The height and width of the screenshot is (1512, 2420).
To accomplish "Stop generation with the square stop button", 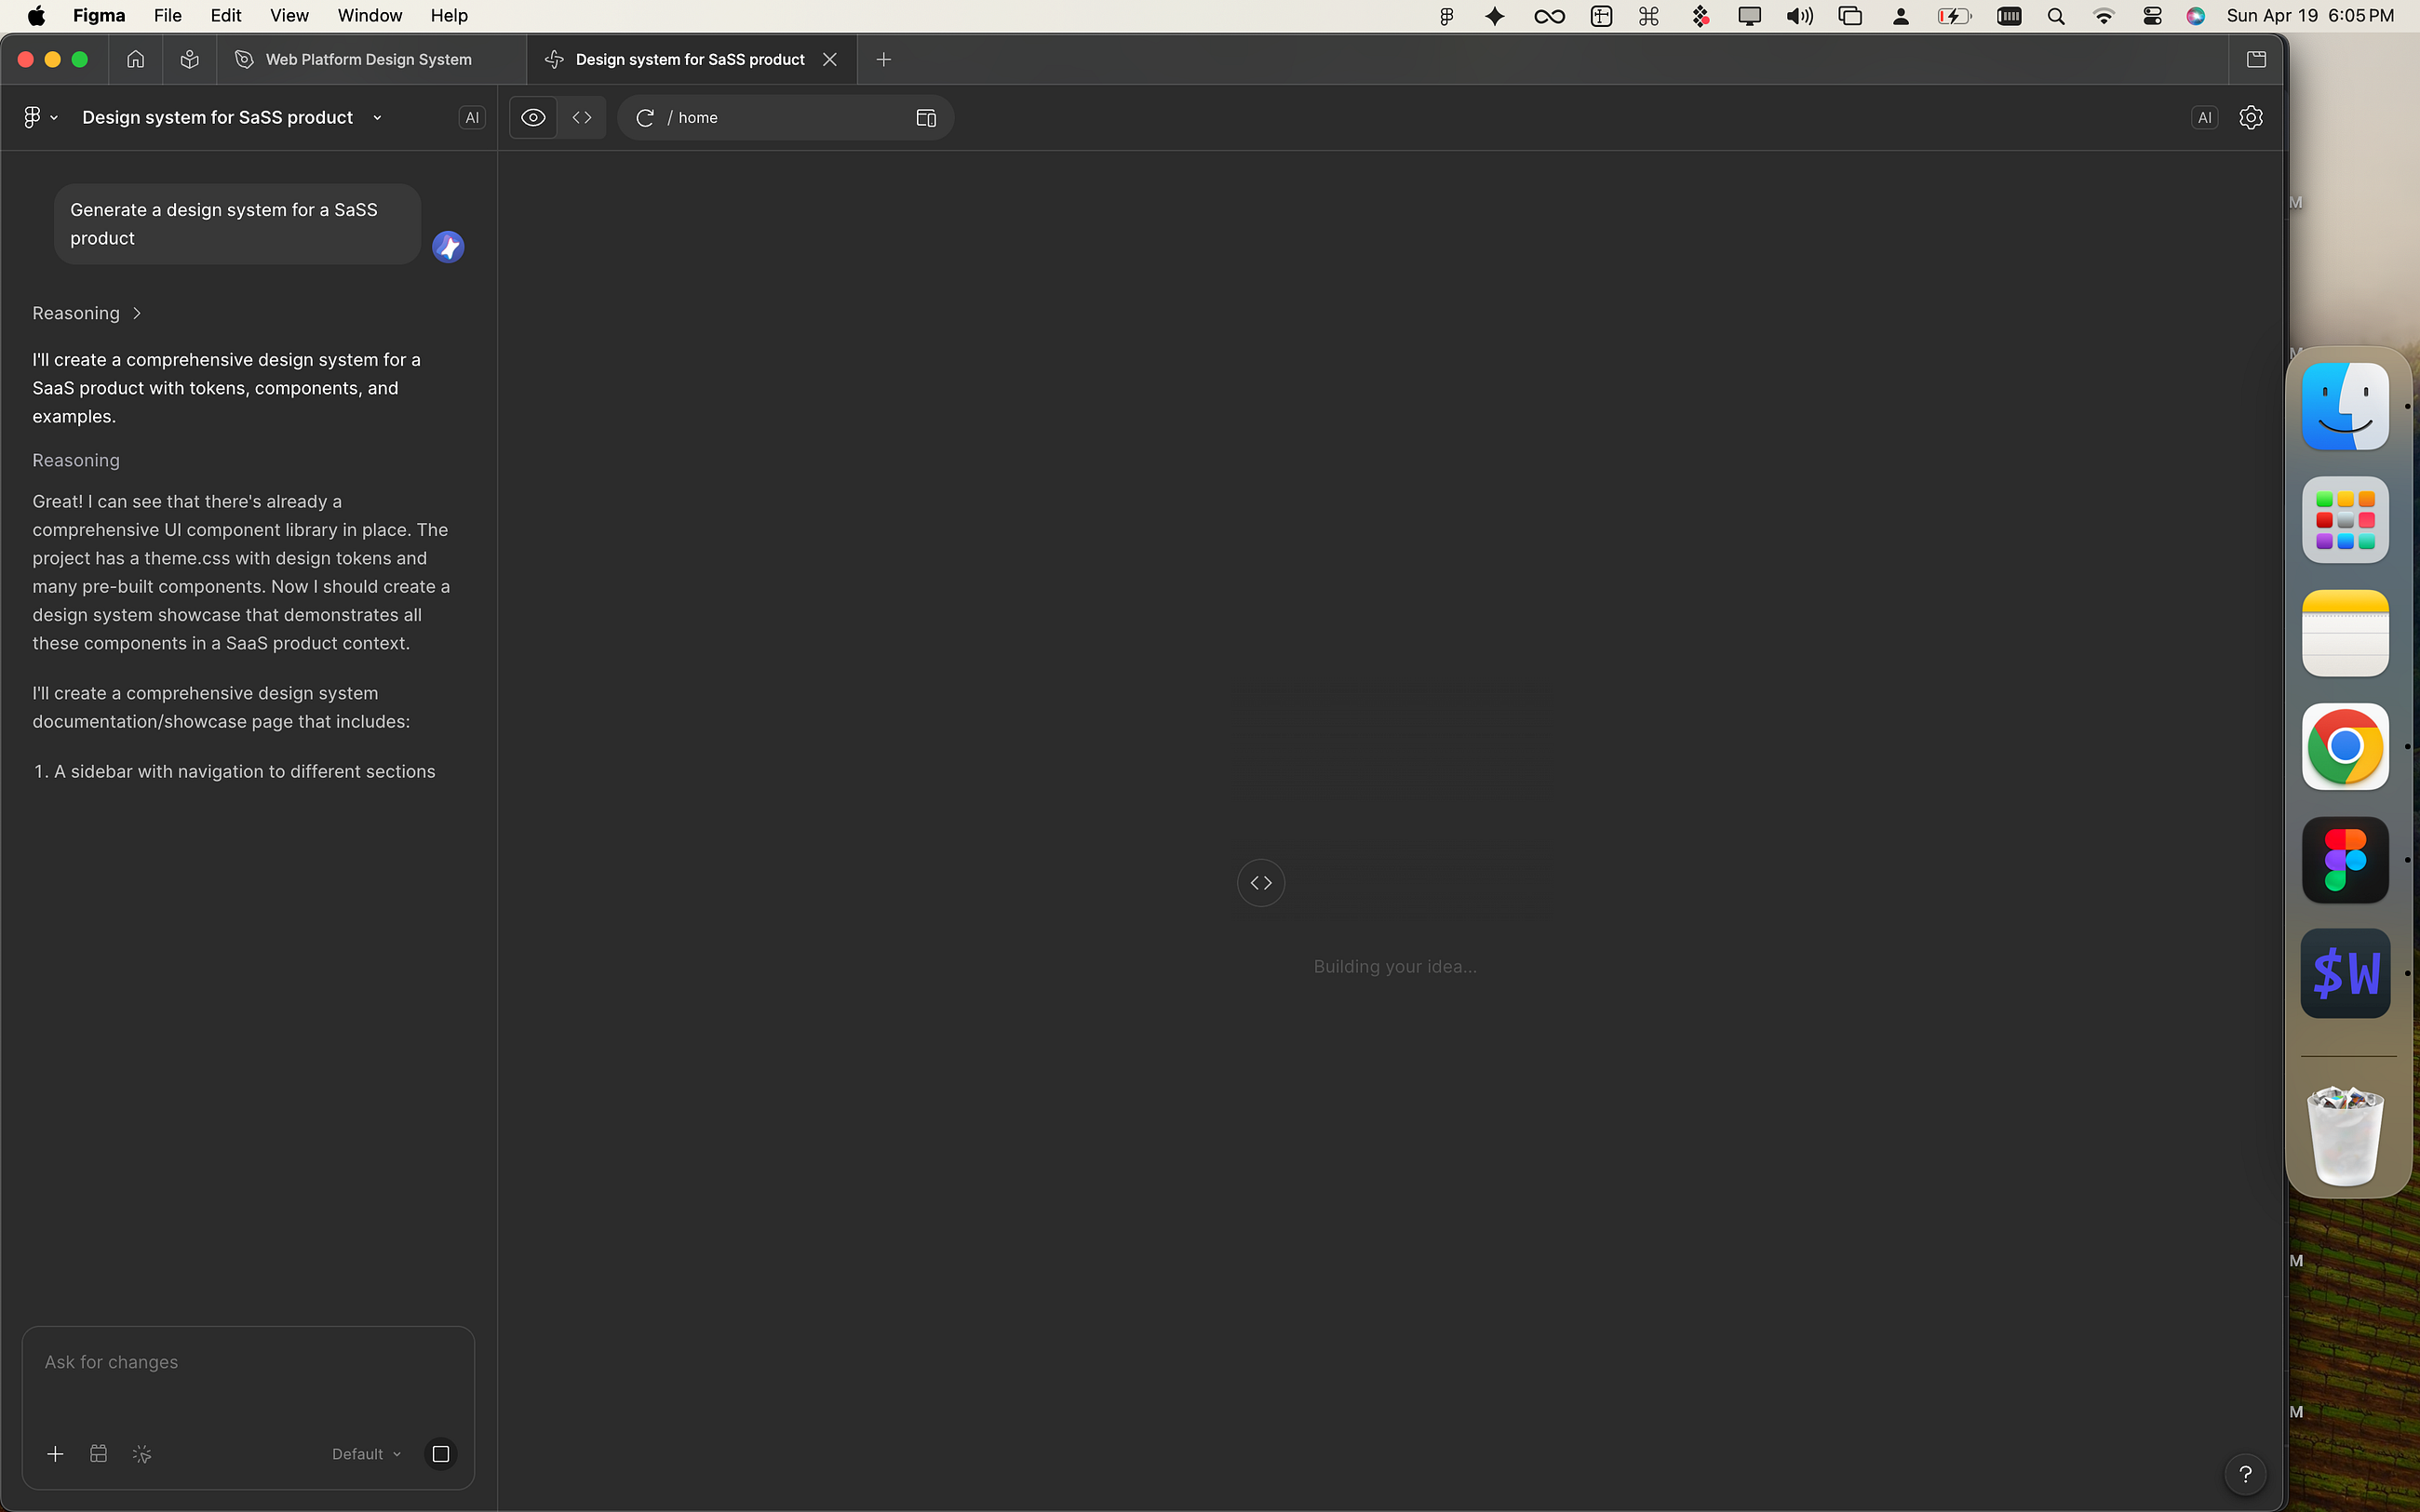I will [x=441, y=1454].
